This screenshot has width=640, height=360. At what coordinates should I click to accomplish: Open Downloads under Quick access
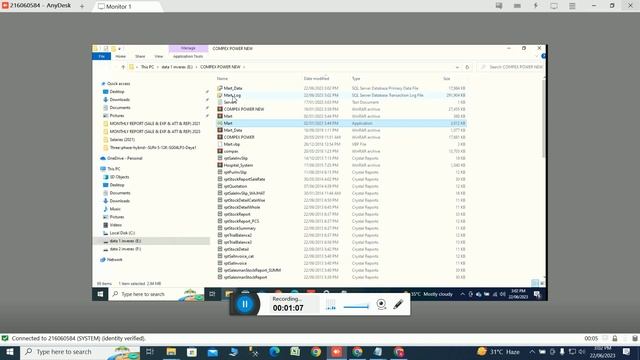click(120, 100)
